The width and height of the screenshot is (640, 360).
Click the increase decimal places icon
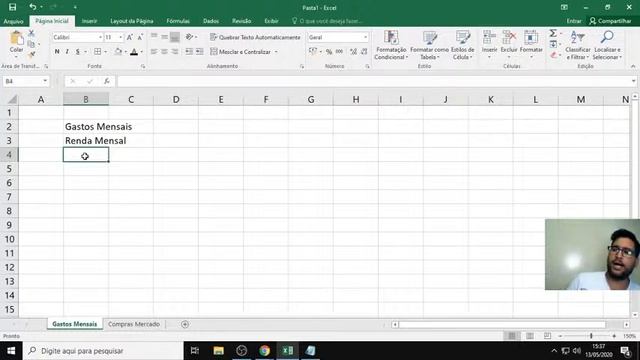click(353, 52)
